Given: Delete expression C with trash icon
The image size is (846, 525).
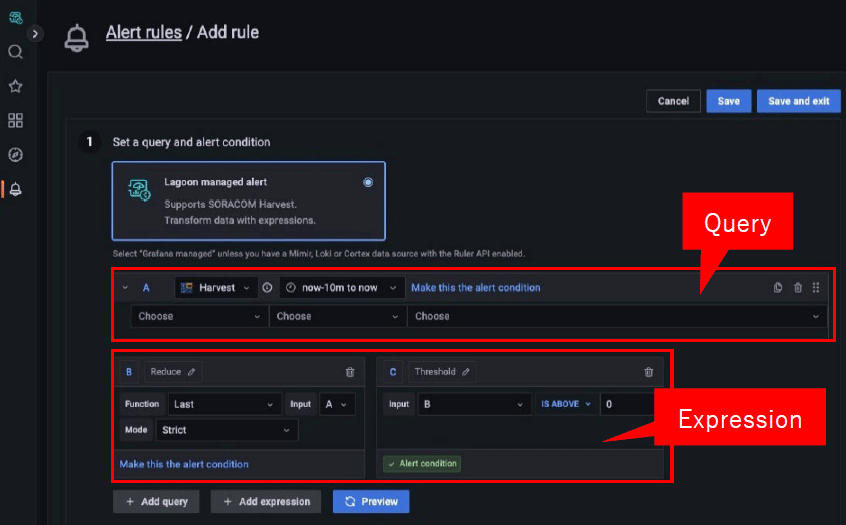Looking at the screenshot, I should pyautogui.click(x=649, y=372).
